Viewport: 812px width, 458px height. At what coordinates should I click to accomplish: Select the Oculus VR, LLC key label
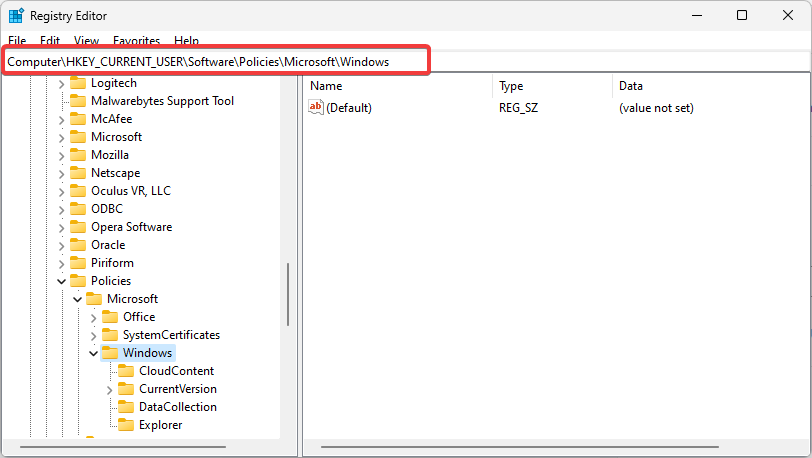130,191
